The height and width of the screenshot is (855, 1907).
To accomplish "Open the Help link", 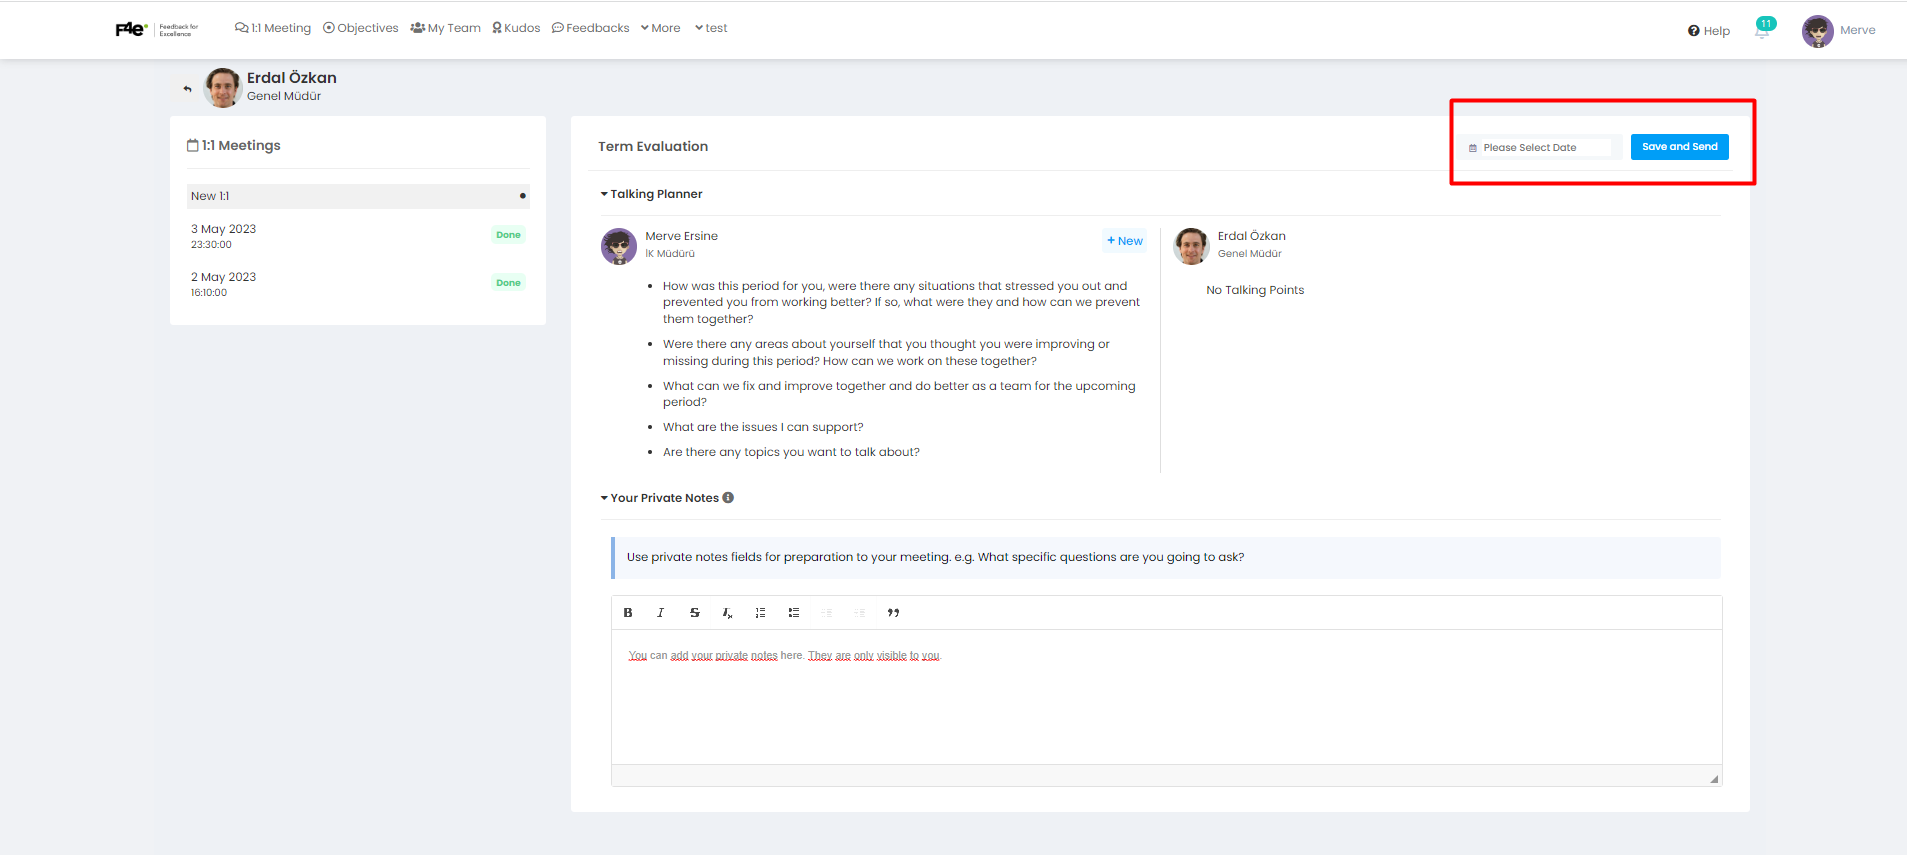I will click(x=1709, y=31).
